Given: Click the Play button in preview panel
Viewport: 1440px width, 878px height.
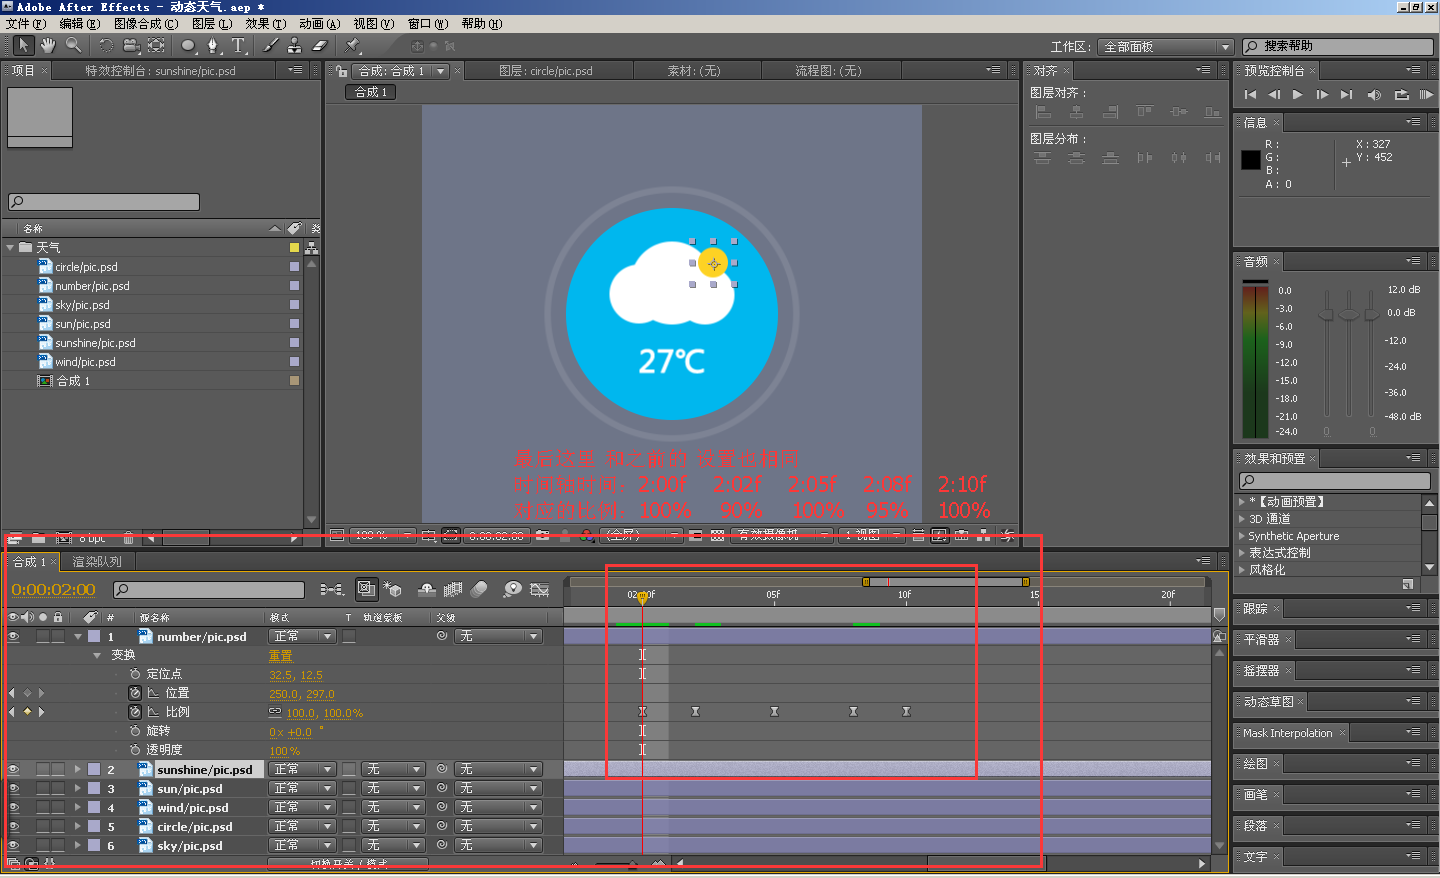Looking at the screenshot, I should point(1298,95).
